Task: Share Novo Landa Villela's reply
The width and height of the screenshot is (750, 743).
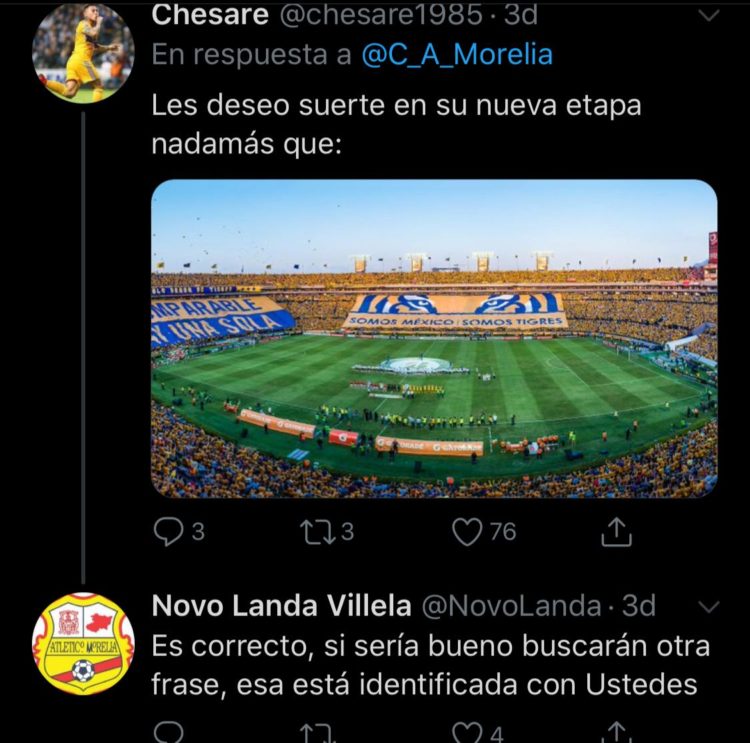Action: pos(617,733)
